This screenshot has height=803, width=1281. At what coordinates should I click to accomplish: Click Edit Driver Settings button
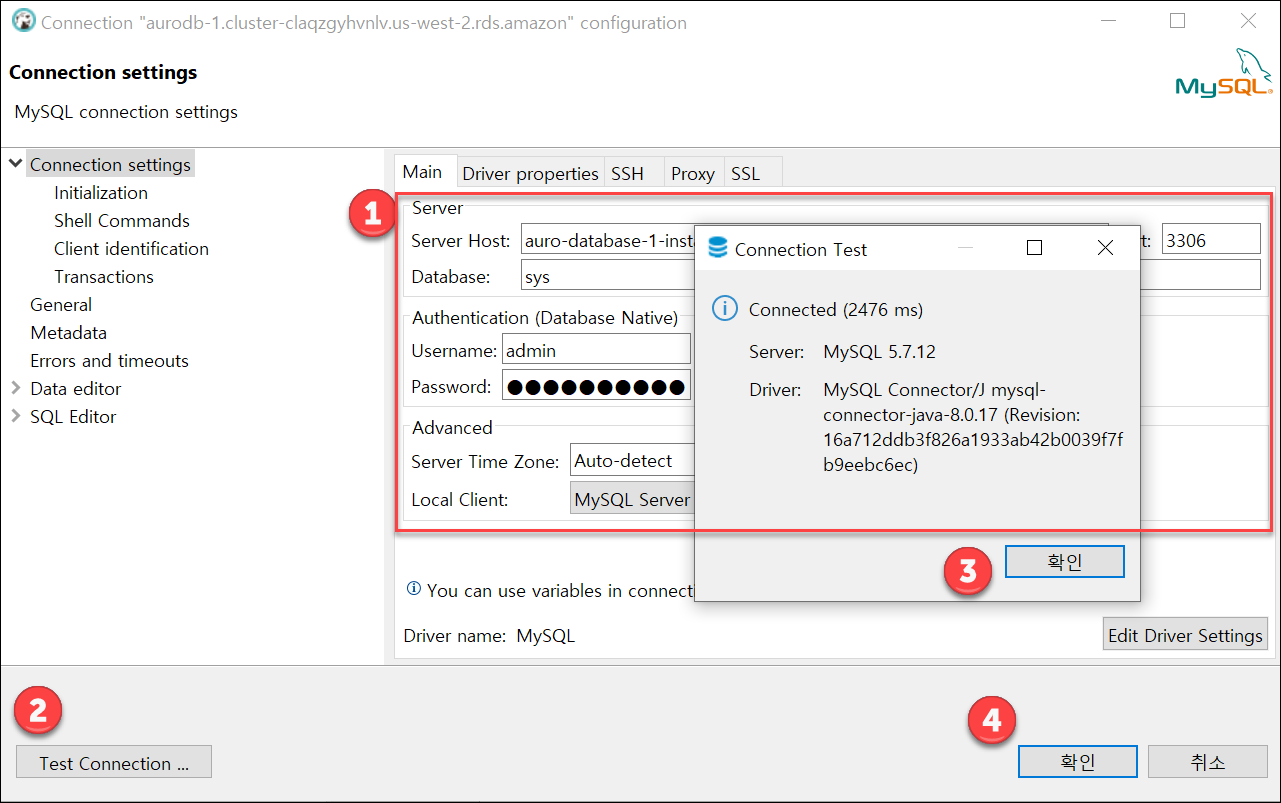click(1185, 635)
